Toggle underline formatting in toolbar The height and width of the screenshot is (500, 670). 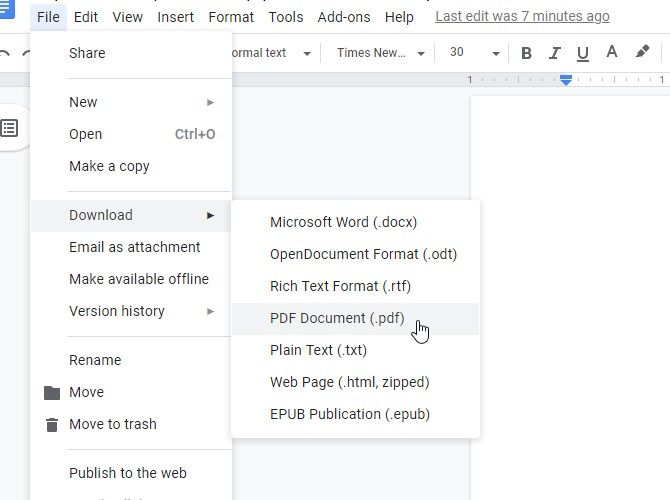point(583,53)
